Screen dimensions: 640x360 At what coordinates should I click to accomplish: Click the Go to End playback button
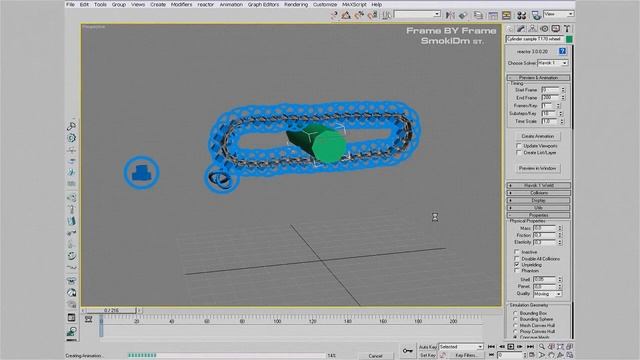coord(530,347)
